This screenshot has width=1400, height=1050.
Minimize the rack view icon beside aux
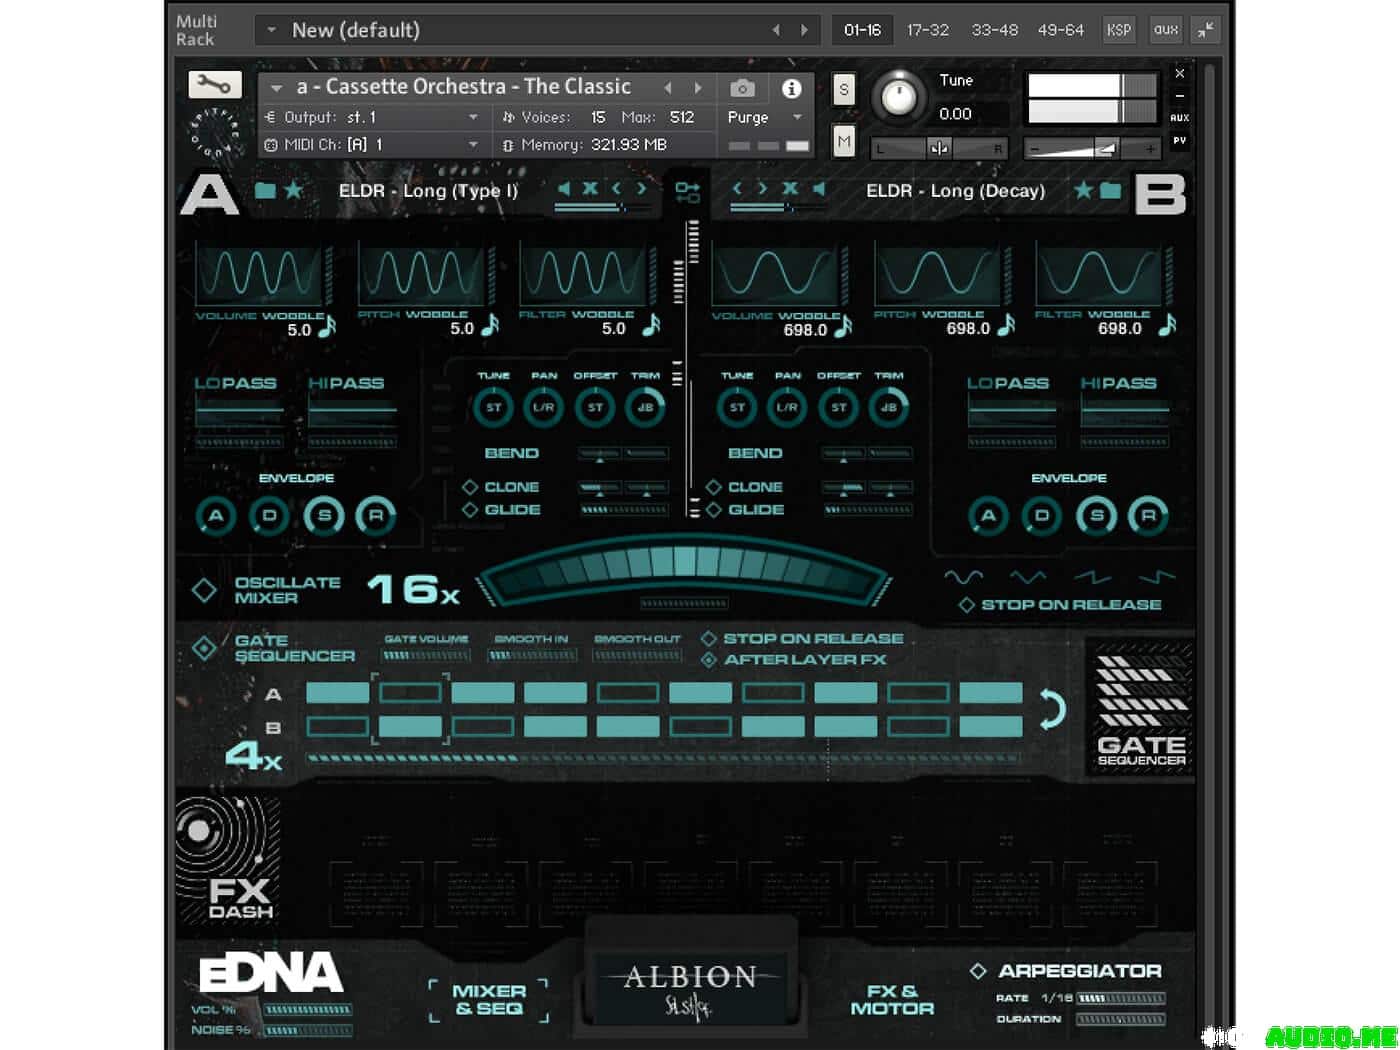pyautogui.click(x=1206, y=30)
